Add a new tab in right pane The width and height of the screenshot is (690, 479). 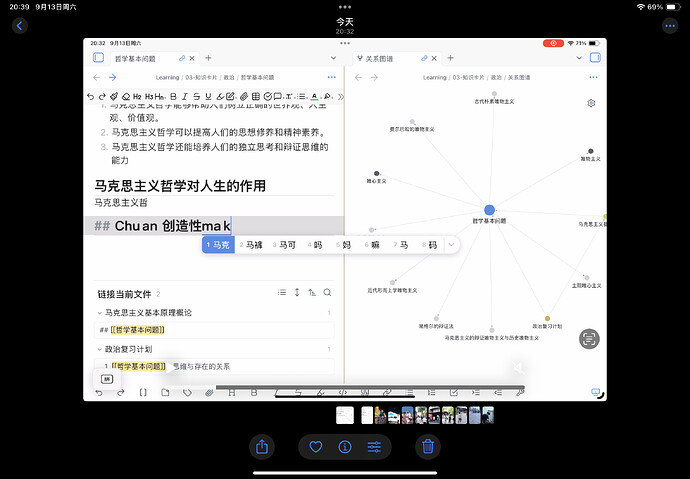point(451,58)
